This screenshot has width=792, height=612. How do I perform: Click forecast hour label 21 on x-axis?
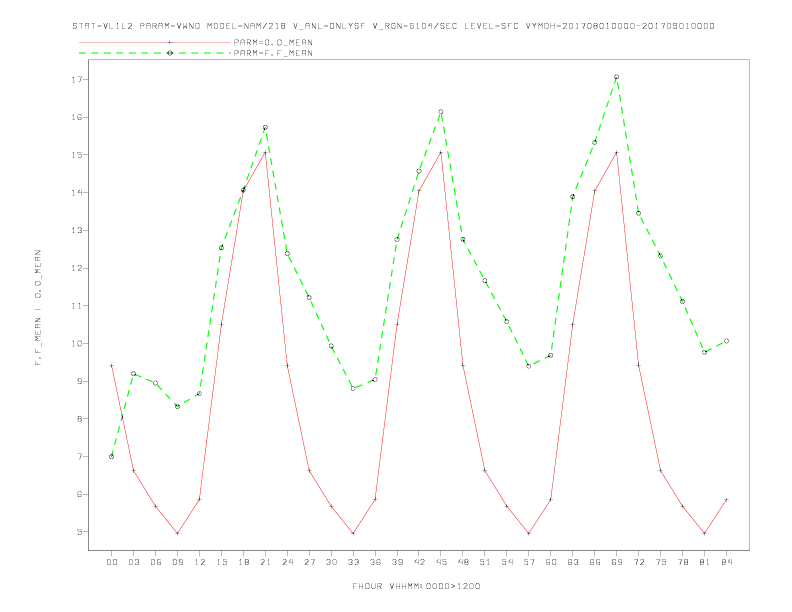coord(265,562)
